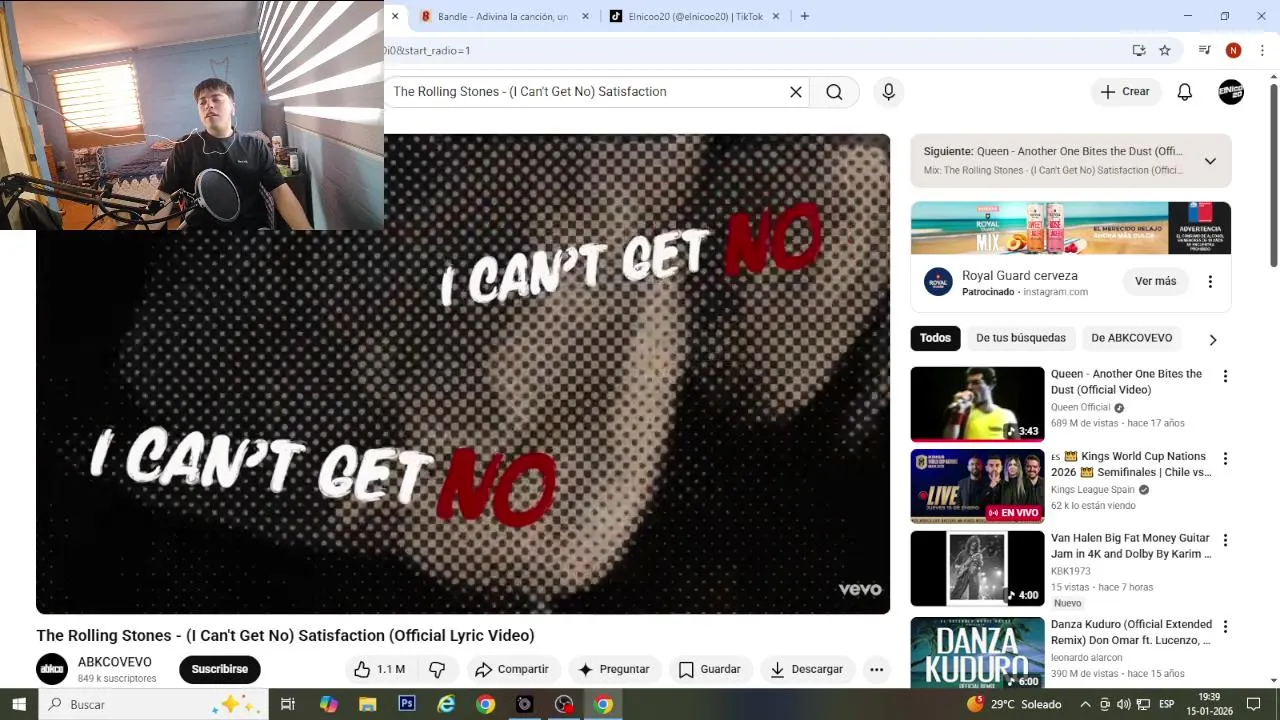Switch to the Bandle tab
Image resolution: width=1280 pixels, height=720 pixels.
coord(495,16)
